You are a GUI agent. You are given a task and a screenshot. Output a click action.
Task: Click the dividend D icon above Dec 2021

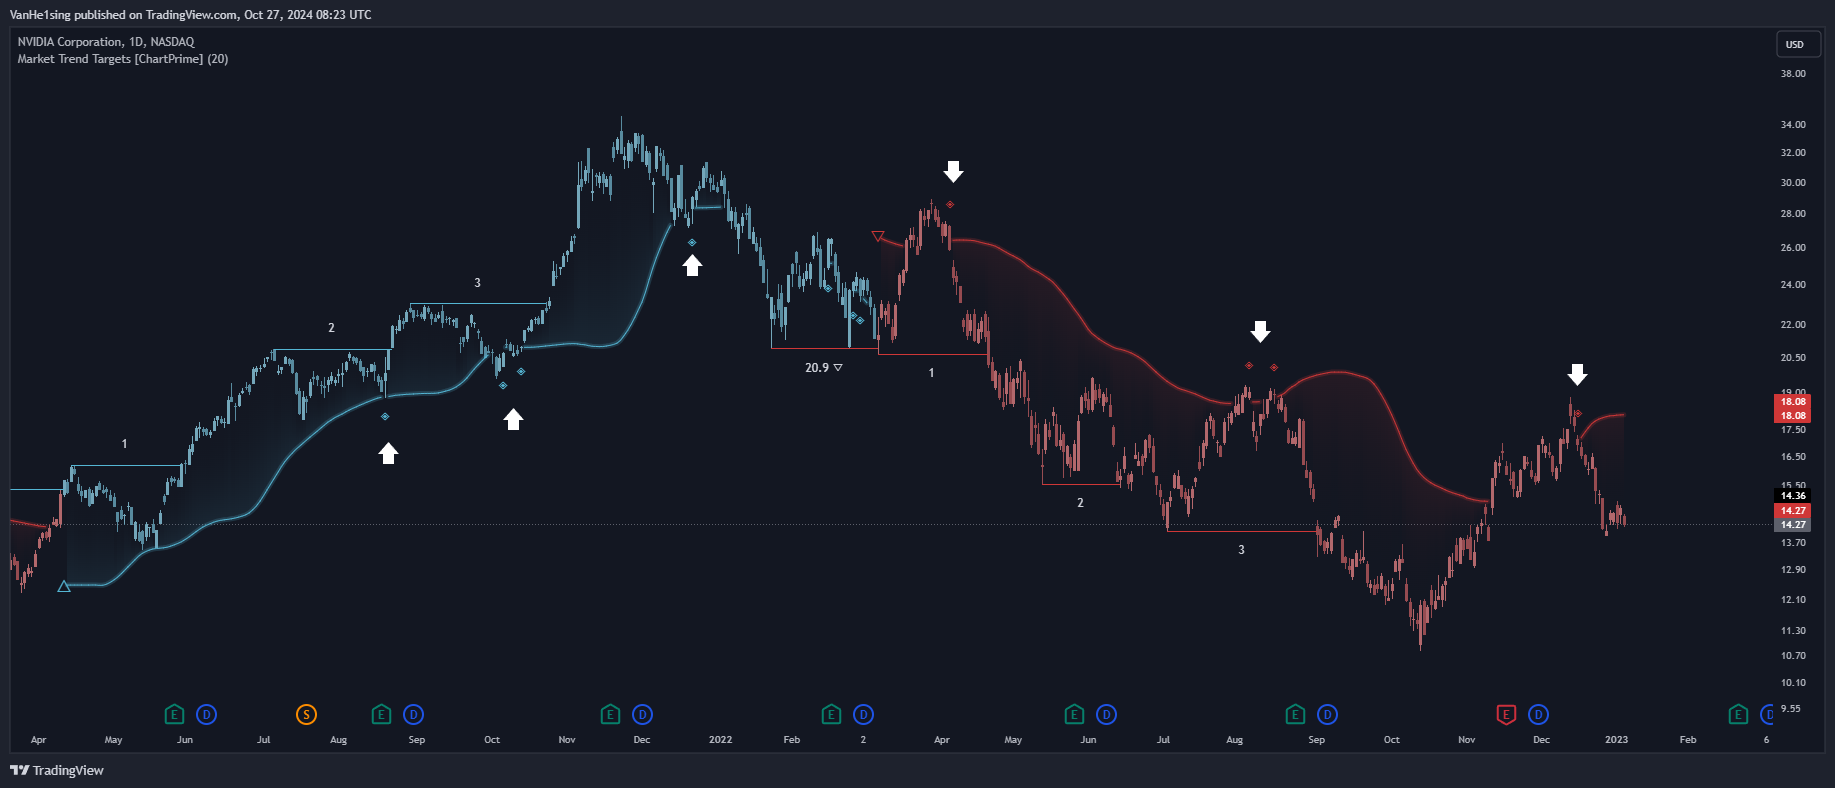tap(642, 714)
